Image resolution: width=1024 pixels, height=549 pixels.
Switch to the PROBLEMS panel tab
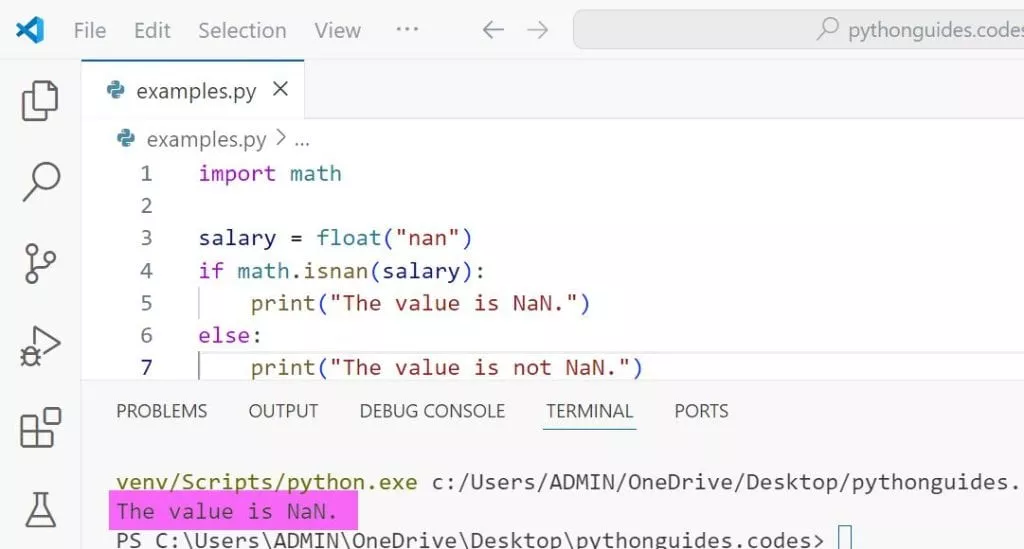pos(162,411)
